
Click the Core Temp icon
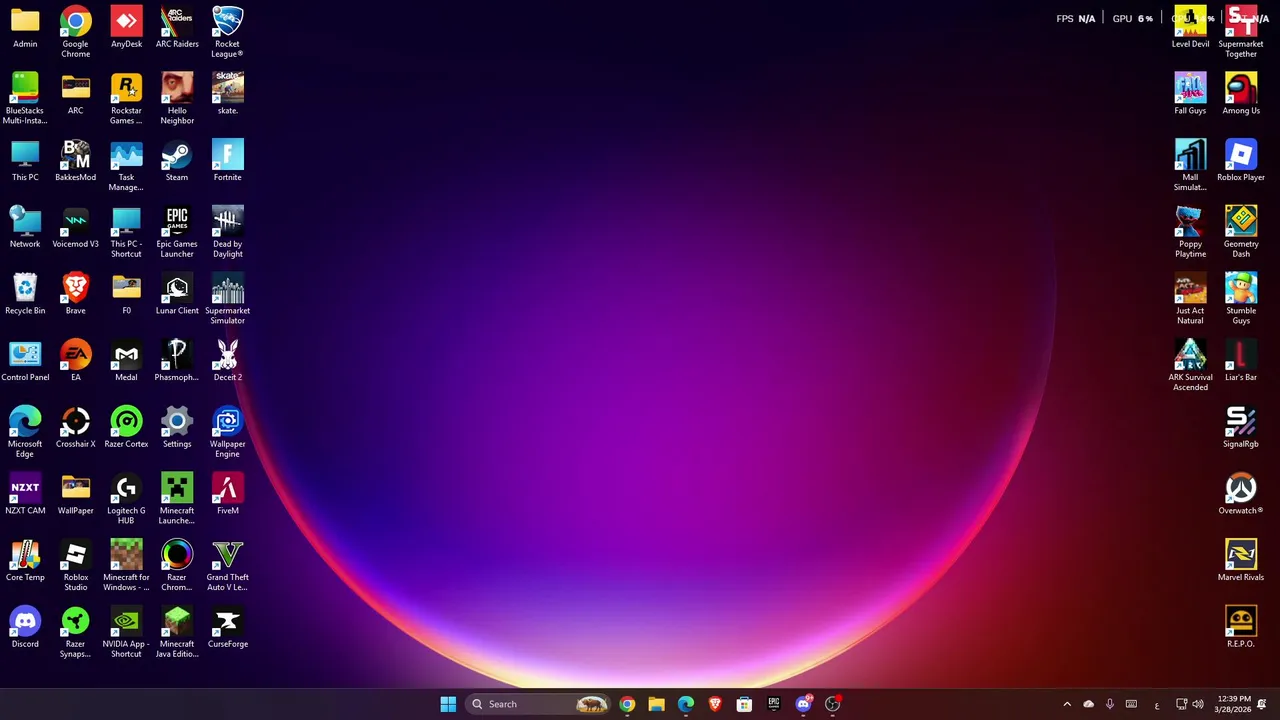point(25,555)
